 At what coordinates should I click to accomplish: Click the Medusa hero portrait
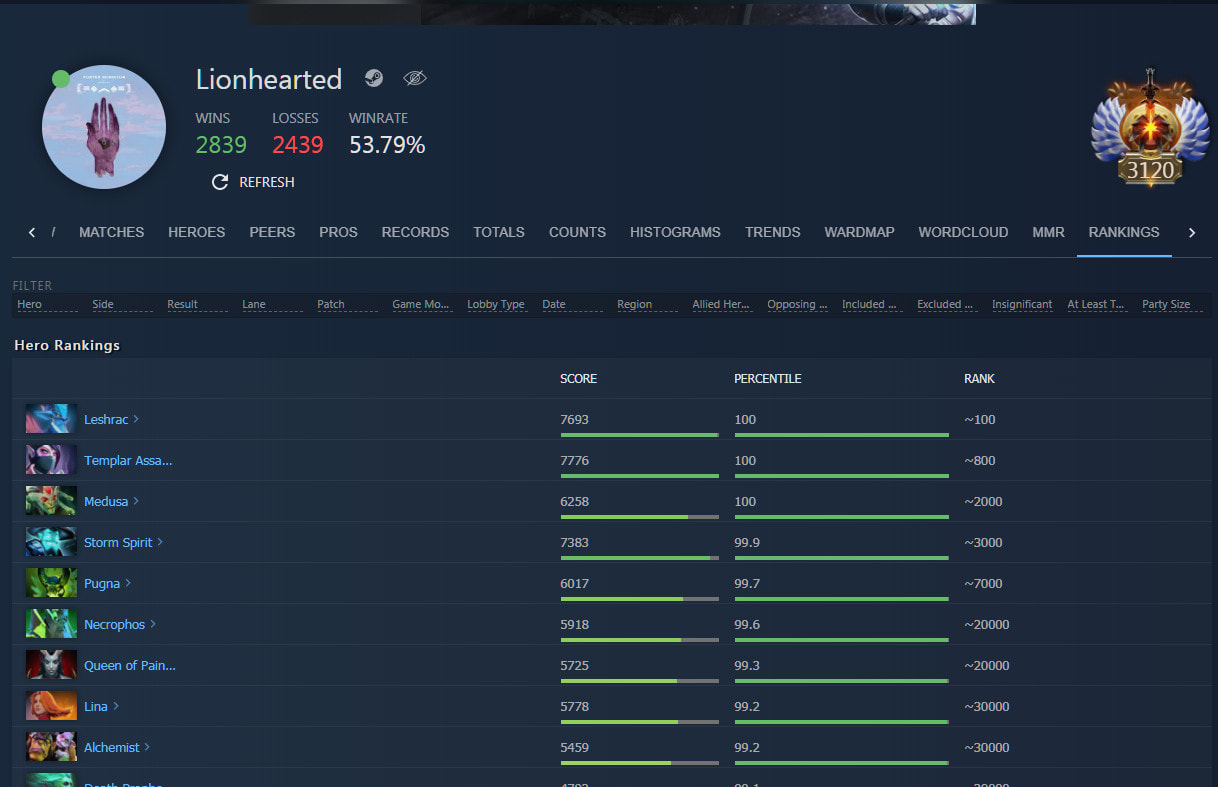(51, 501)
